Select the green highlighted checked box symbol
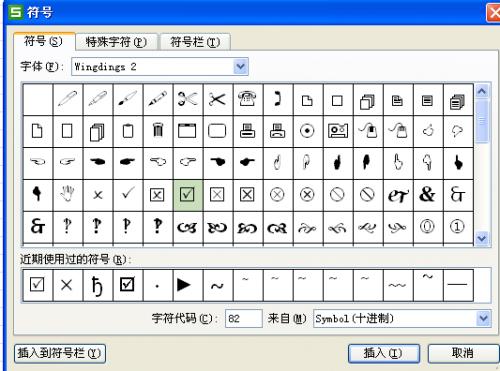 point(188,195)
